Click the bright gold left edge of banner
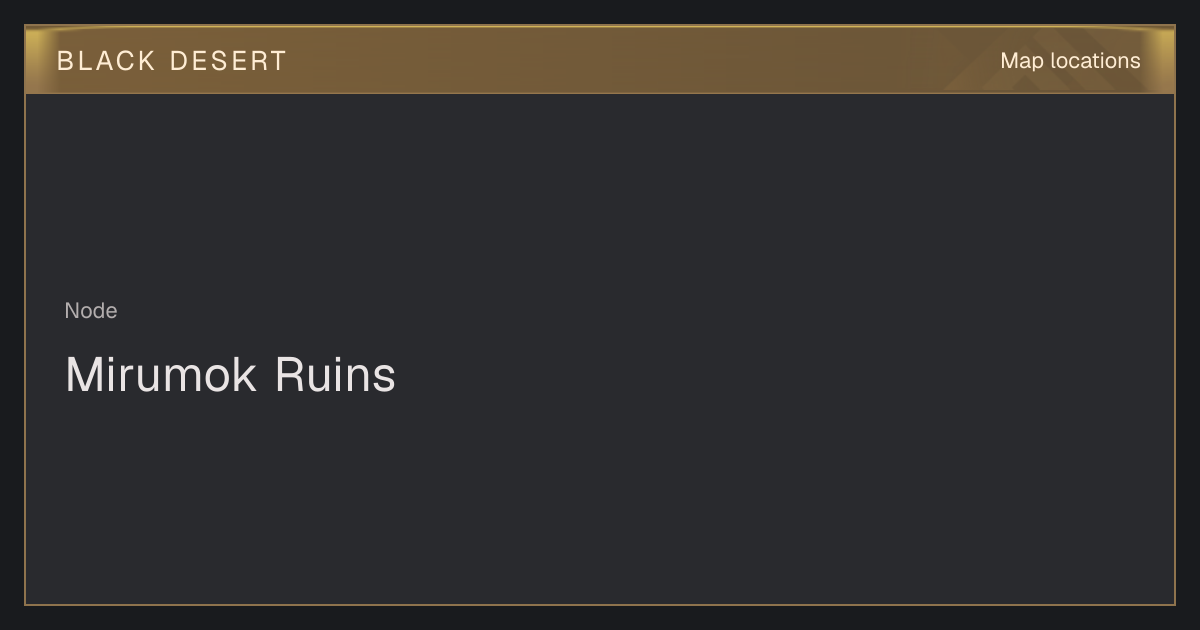The height and width of the screenshot is (630, 1200). pos(35,60)
